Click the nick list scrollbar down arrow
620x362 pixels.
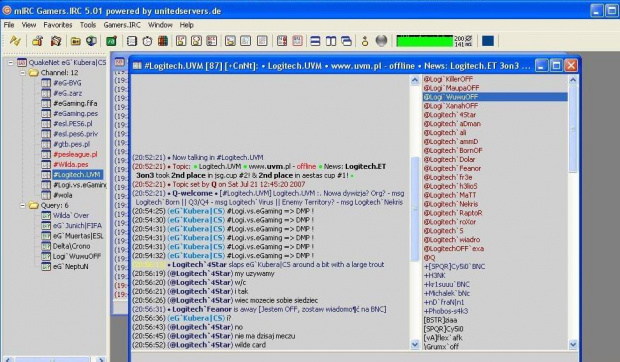click(x=573, y=345)
